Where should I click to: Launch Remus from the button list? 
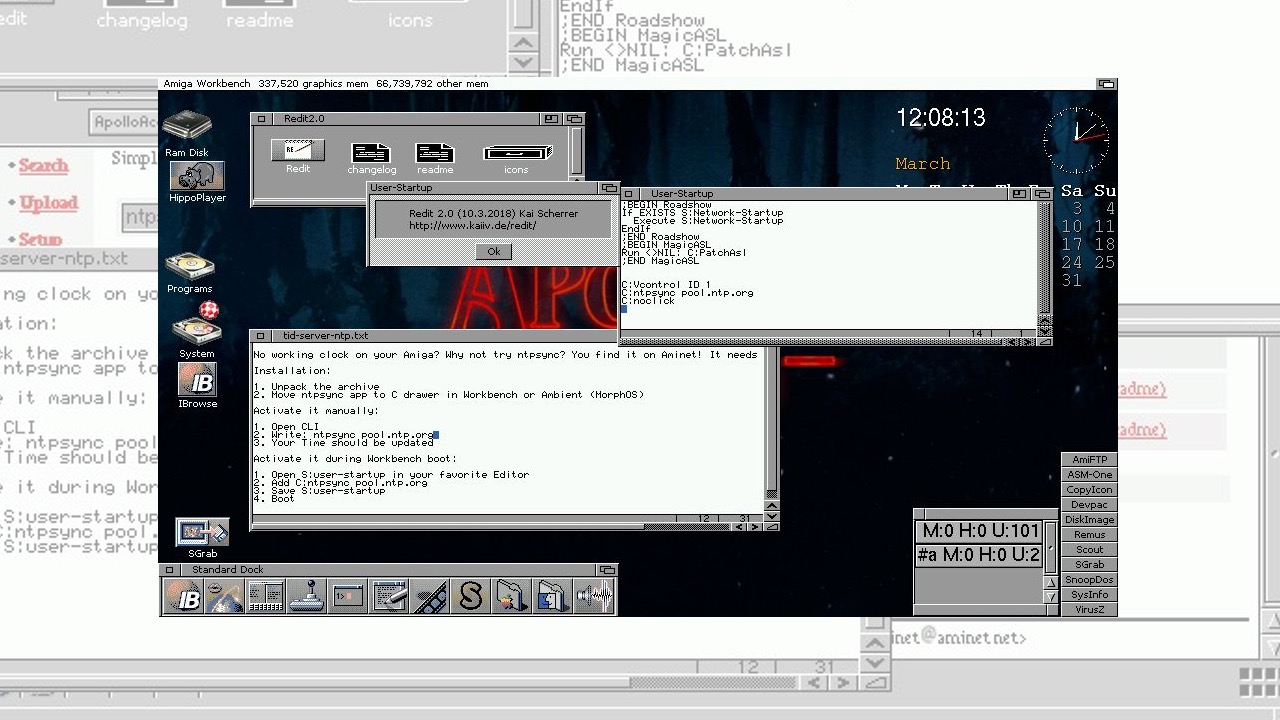click(1089, 535)
